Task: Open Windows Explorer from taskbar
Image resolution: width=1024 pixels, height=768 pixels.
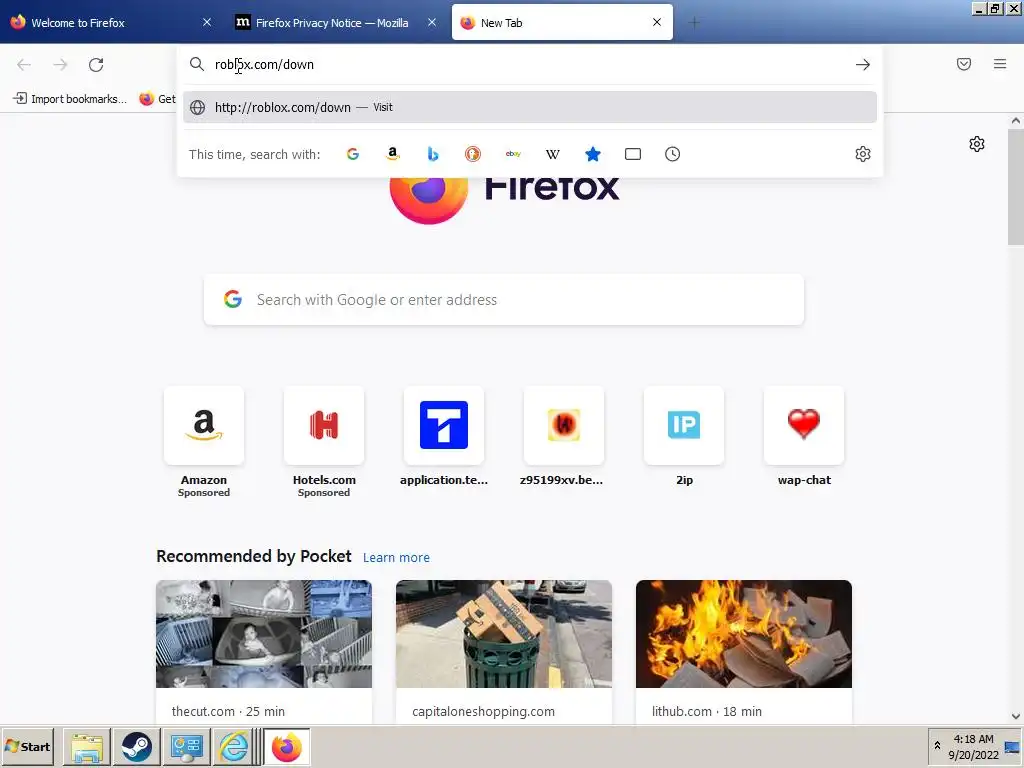Action: [x=87, y=747]
